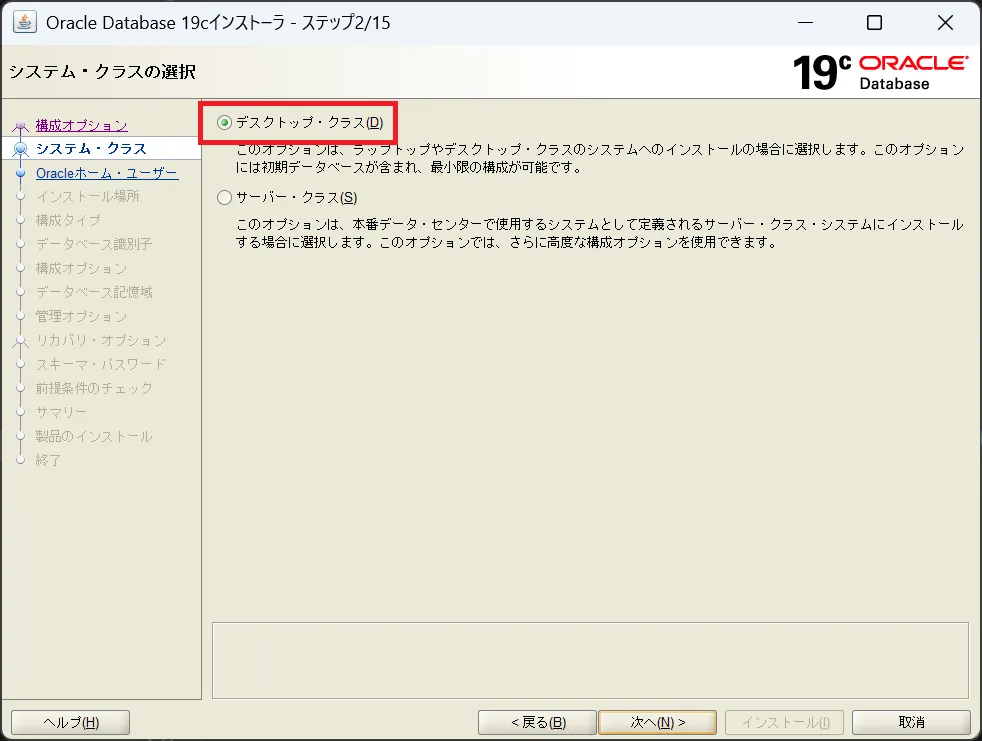Cancel installation with 取消 button
Image resolution: width=982 pixels, height=741 pixels.
(911, 722)
